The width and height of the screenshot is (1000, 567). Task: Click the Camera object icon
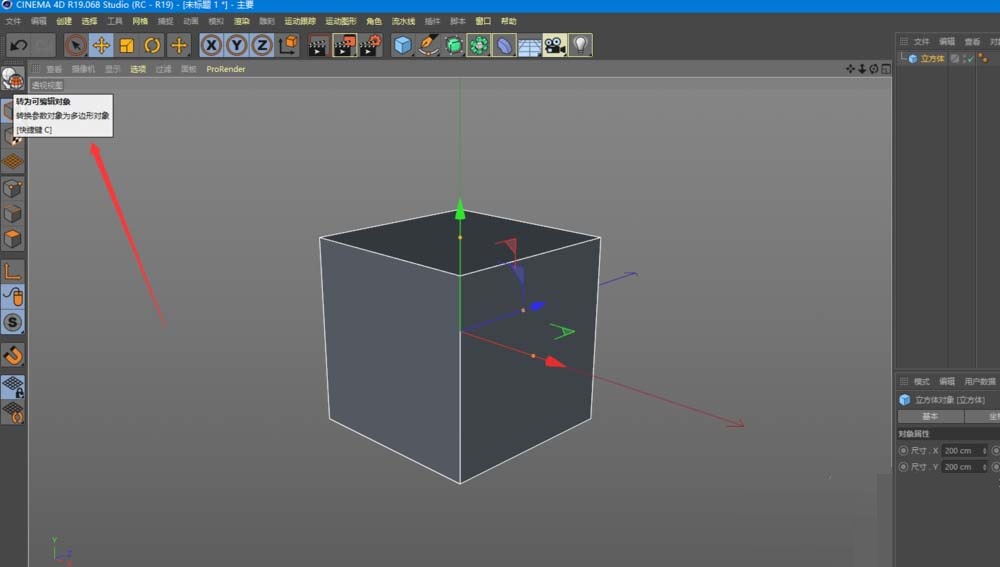[555, 45]
